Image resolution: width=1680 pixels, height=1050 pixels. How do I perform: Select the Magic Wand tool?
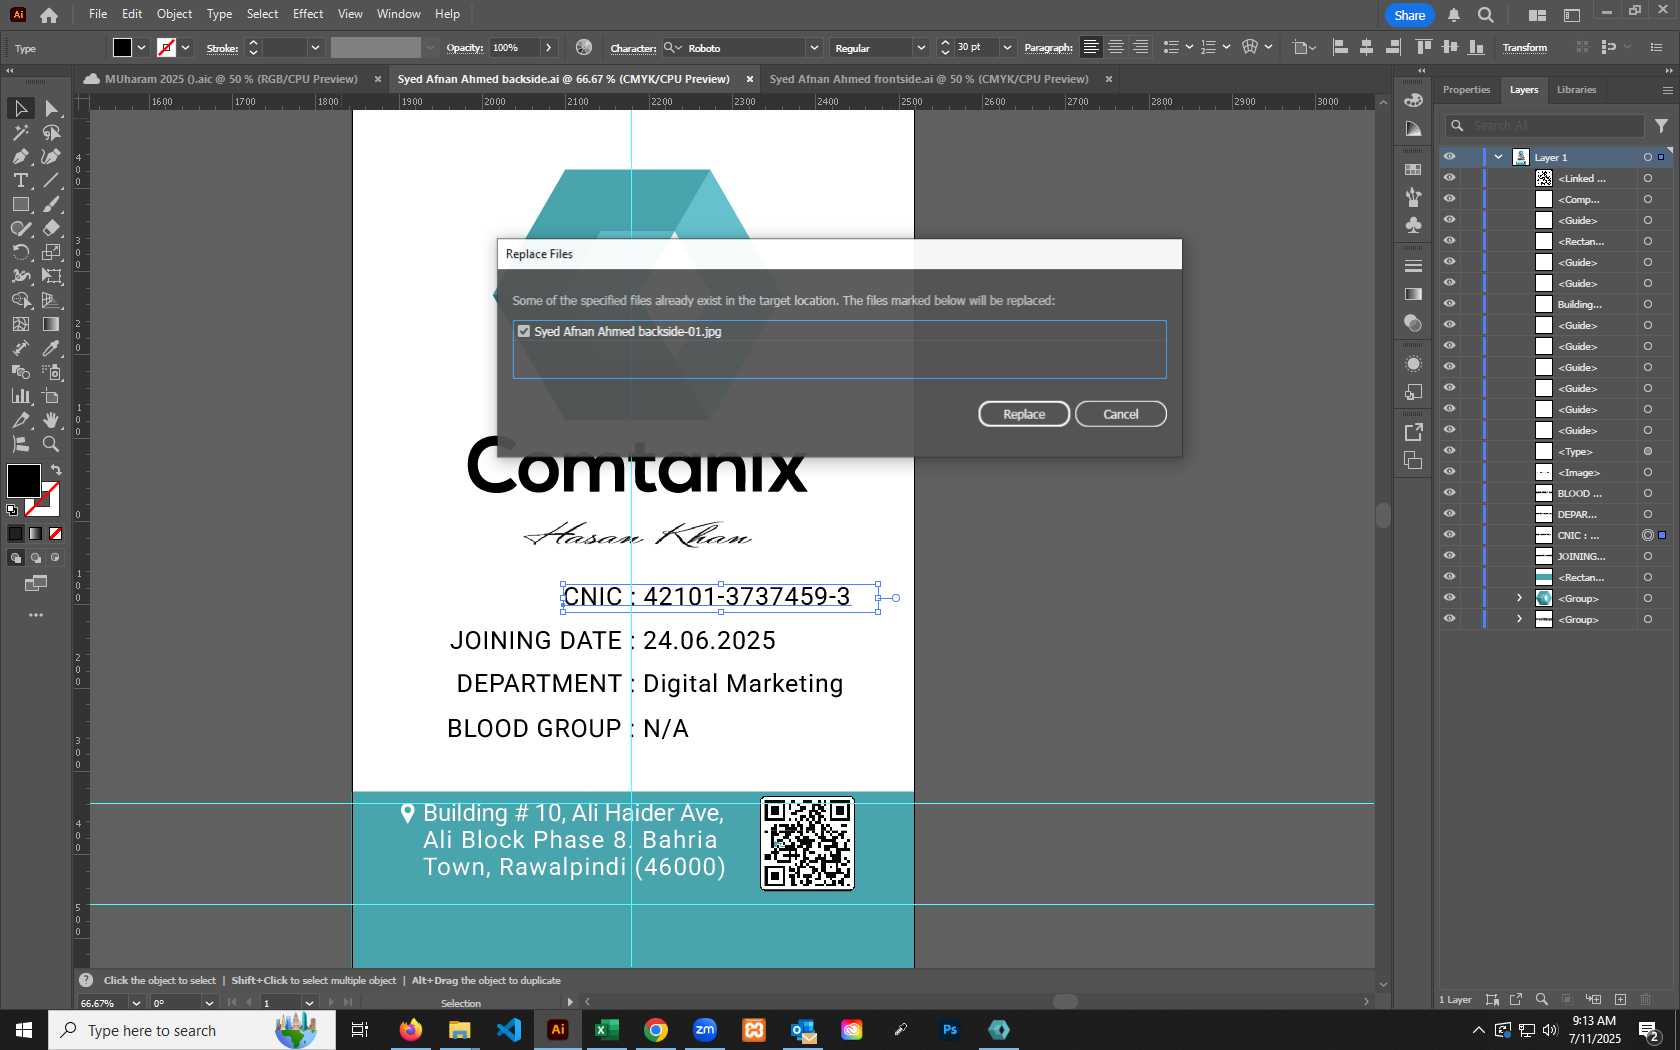[20, 132]
